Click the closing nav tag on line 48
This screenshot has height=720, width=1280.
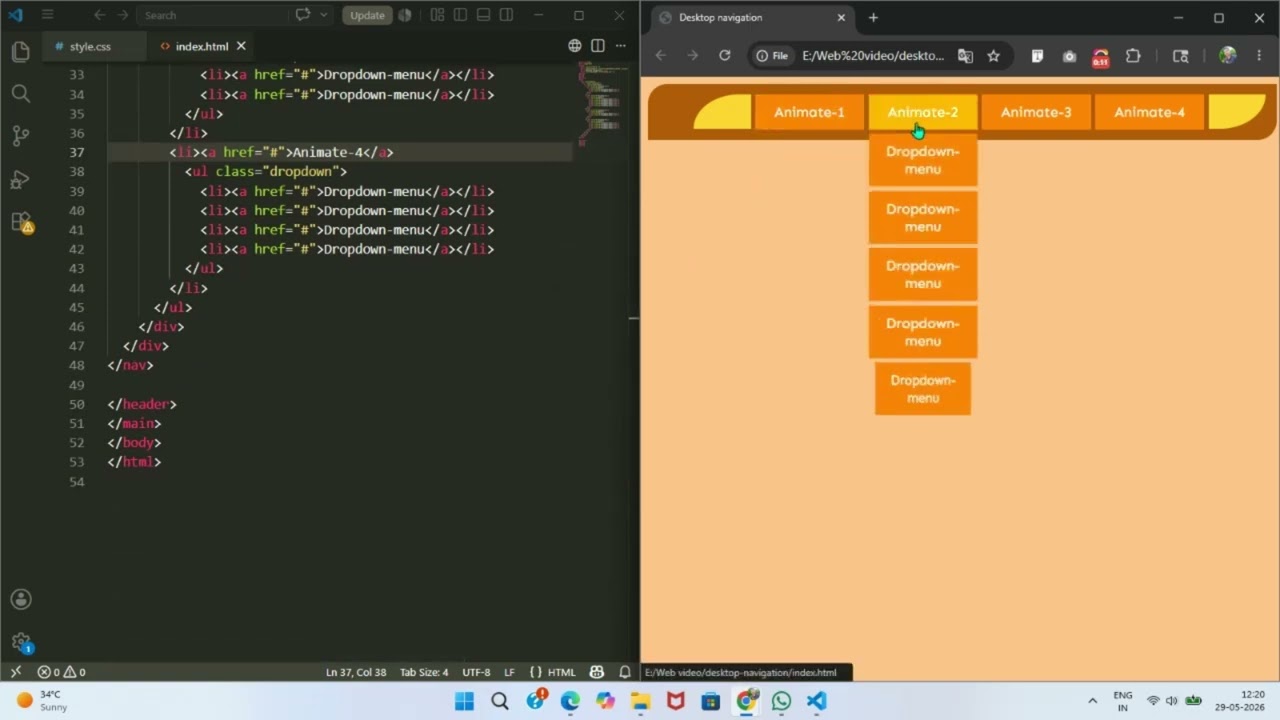pos(130,365)
